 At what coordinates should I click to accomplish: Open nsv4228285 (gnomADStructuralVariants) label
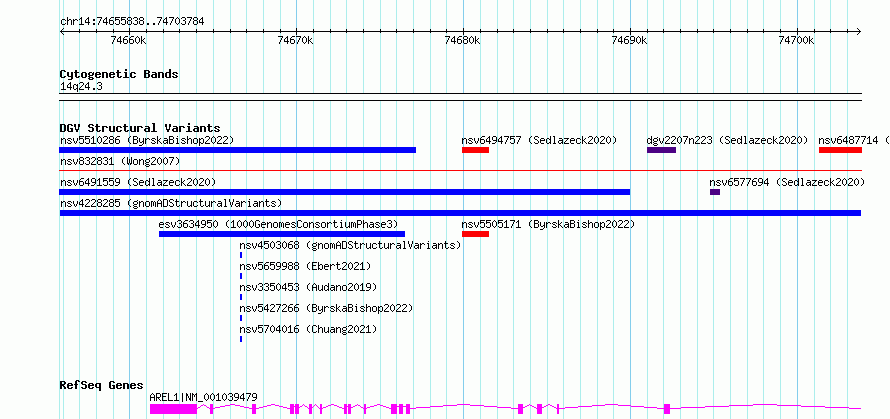tap(171, 203)
